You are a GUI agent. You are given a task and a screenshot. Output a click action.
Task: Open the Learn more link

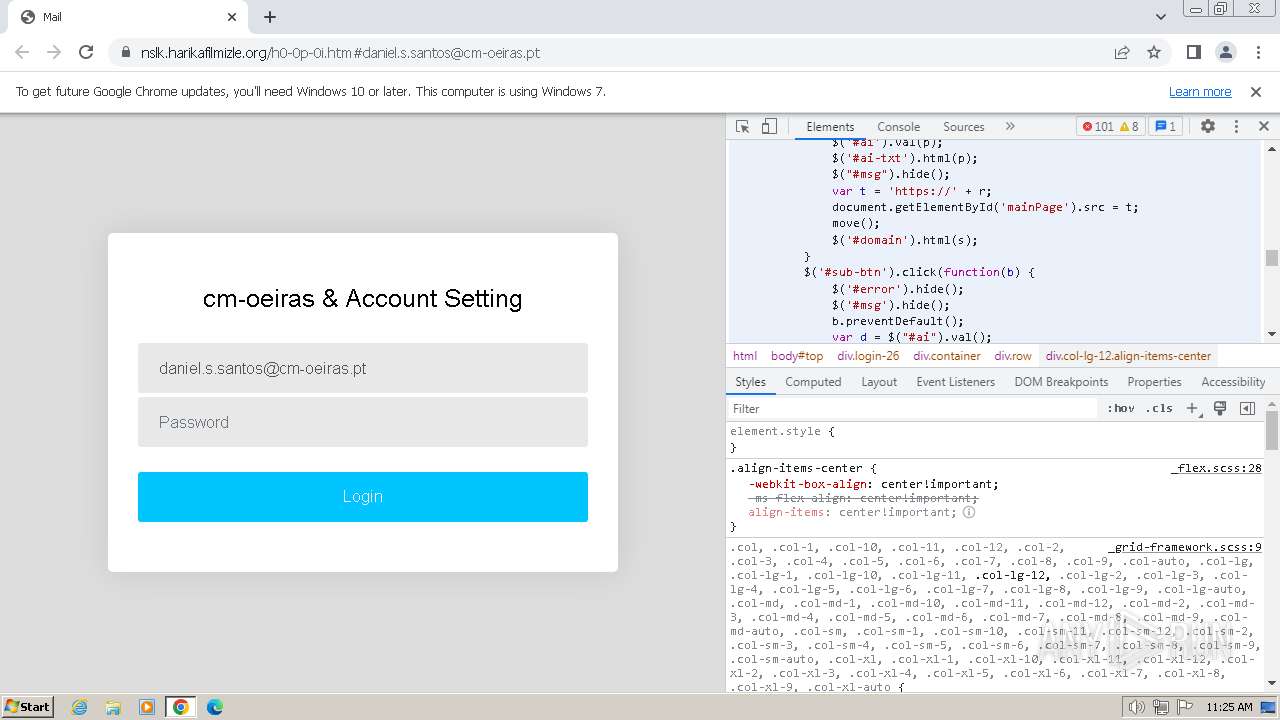(x=1200, y=91)
